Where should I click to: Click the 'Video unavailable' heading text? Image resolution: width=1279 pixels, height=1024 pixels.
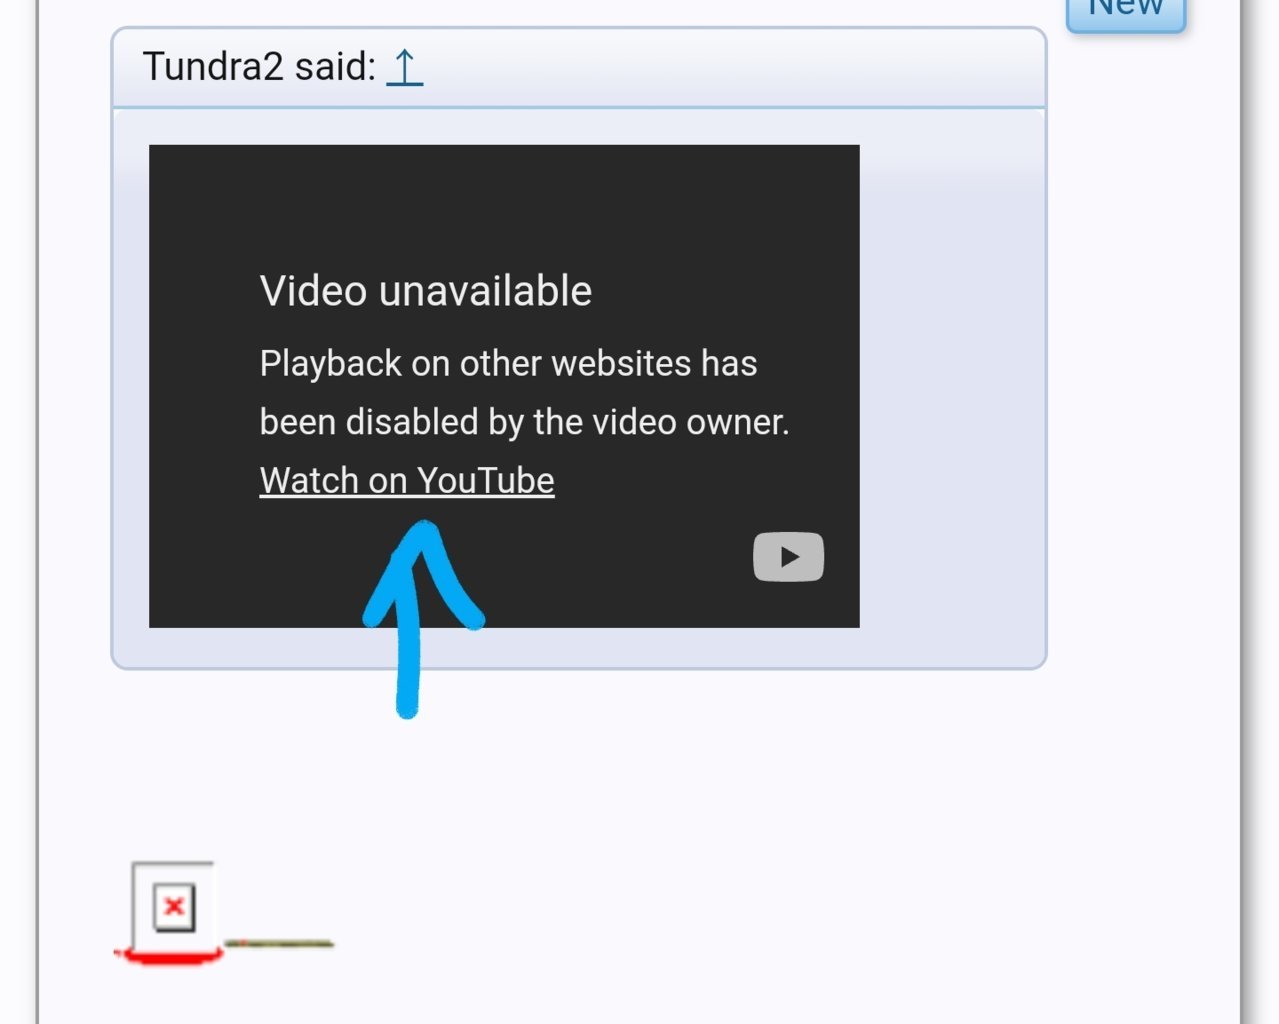tap(426, 291)
